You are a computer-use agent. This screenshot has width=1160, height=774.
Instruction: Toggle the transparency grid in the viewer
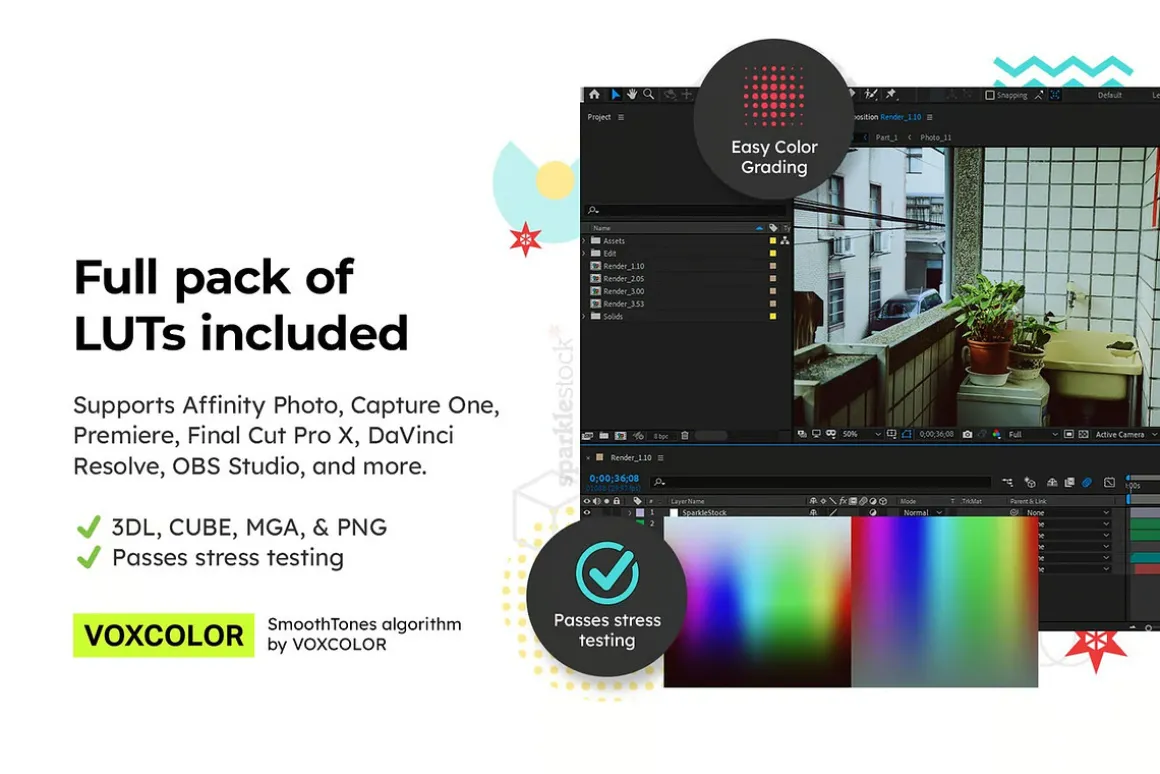click(1083, 434)
